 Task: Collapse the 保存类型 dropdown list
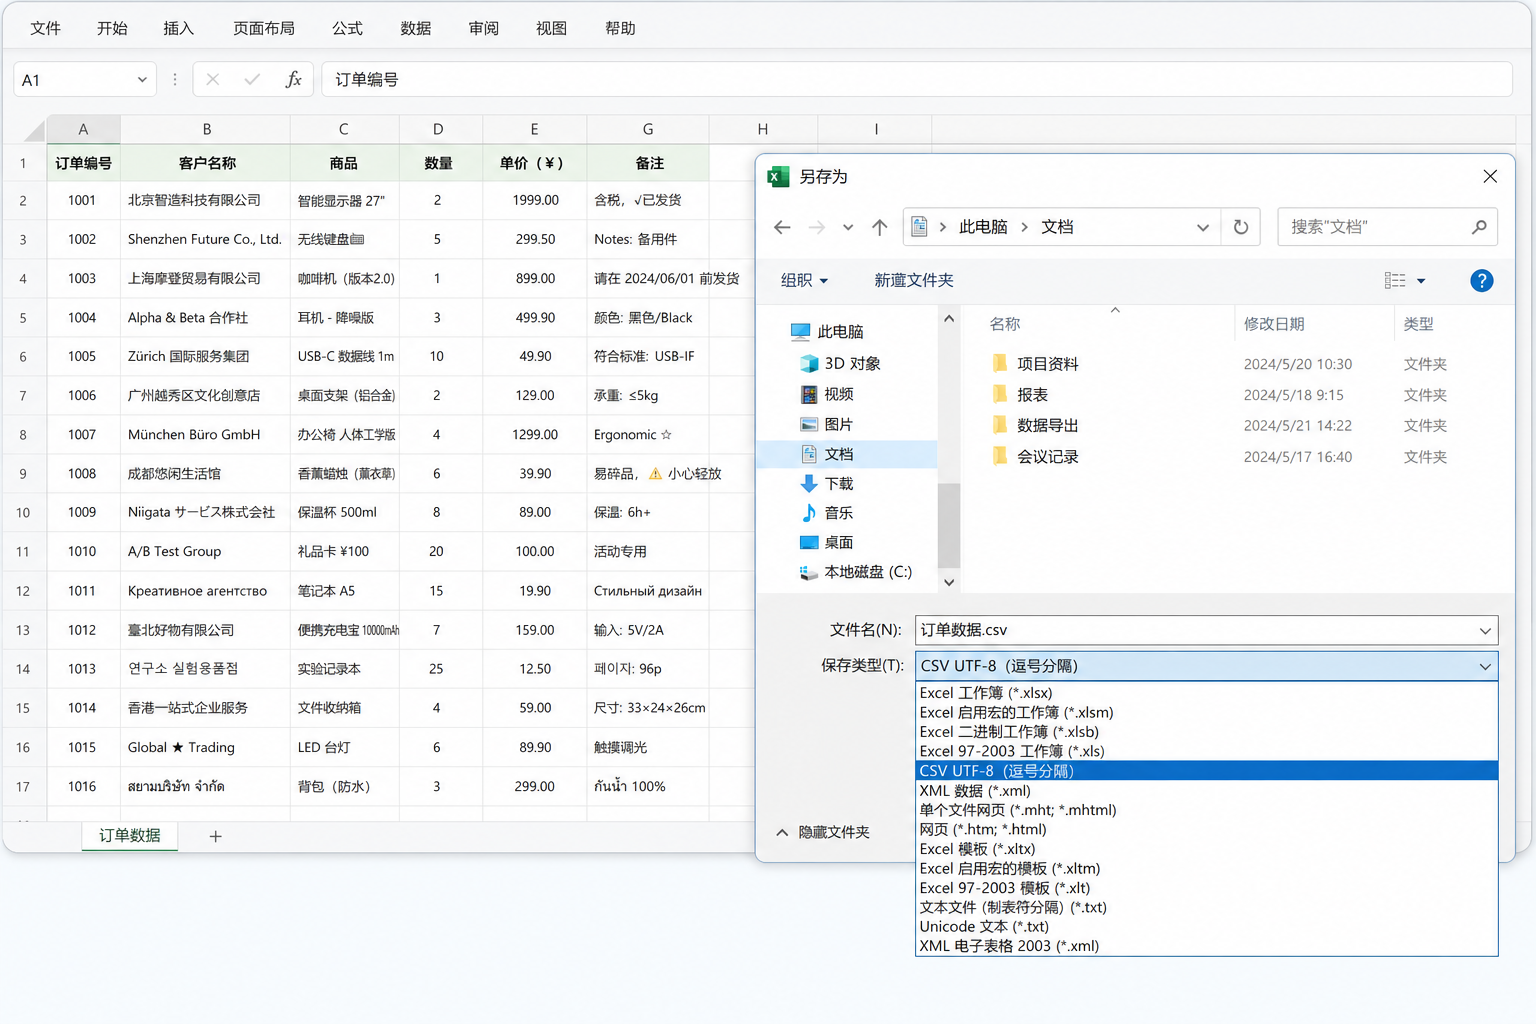coord(1485,667)
